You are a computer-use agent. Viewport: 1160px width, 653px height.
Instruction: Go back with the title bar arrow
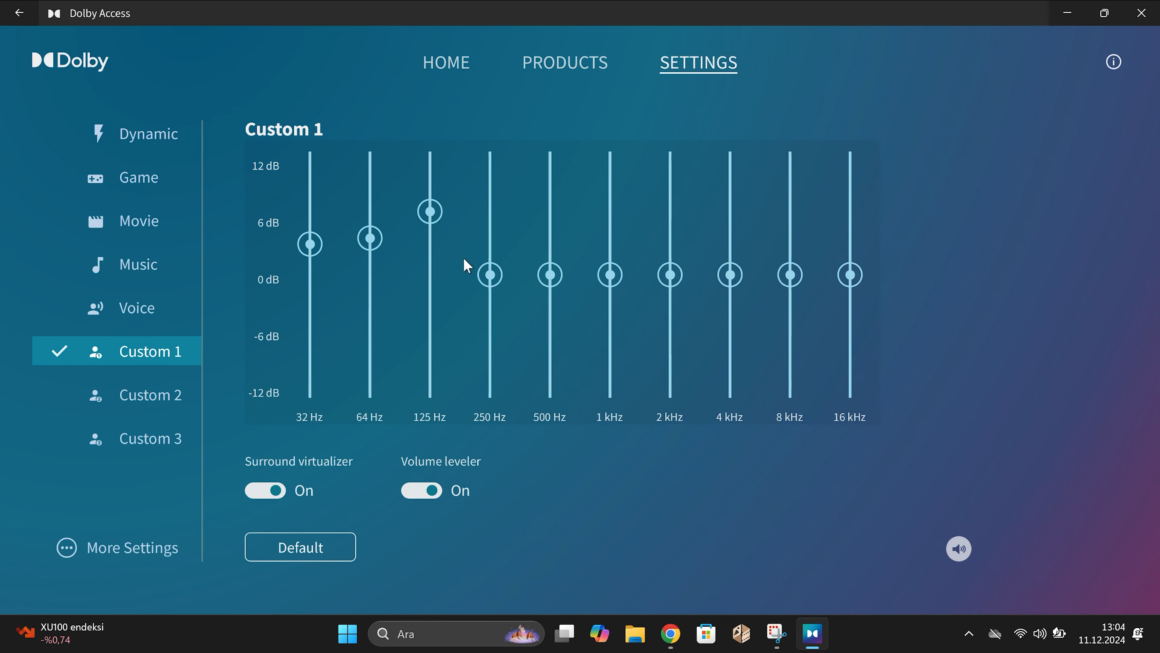19,13
